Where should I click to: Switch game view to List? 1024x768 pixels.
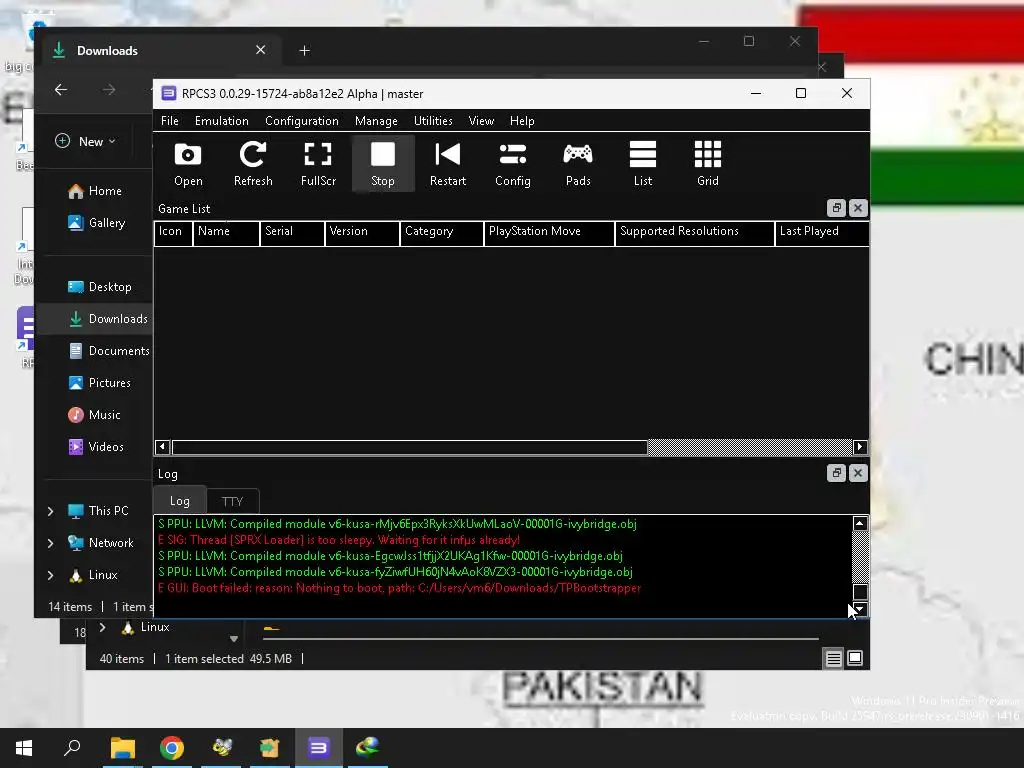coord(643,164)
